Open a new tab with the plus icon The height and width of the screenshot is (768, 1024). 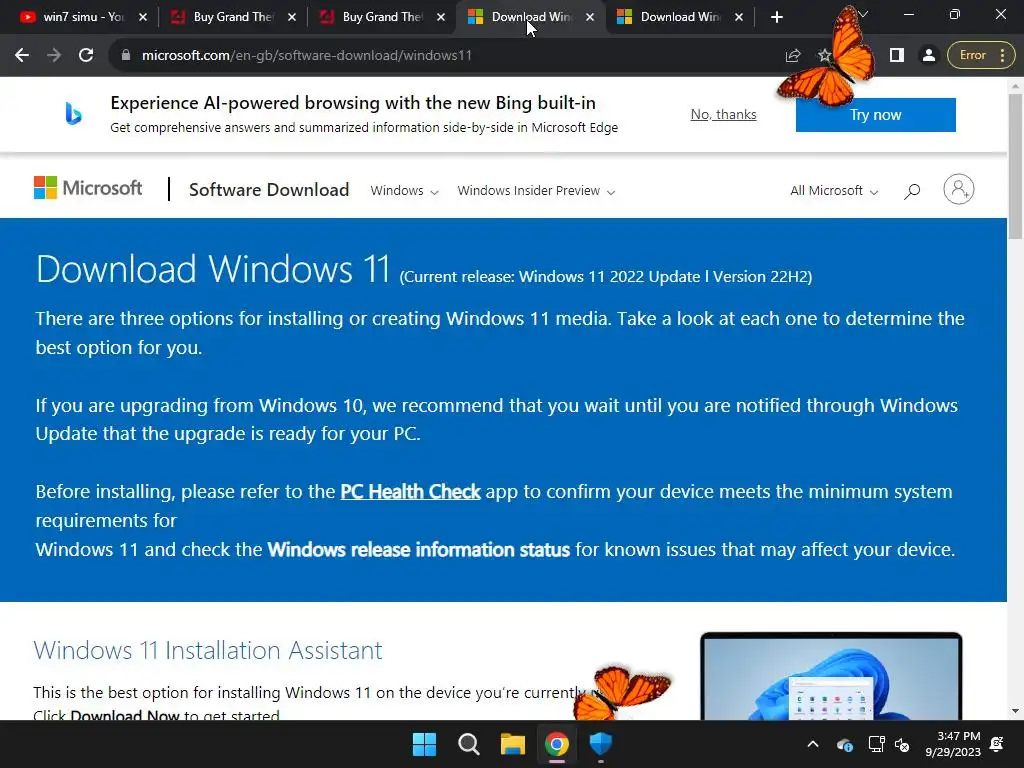click(x=776, y=18)
